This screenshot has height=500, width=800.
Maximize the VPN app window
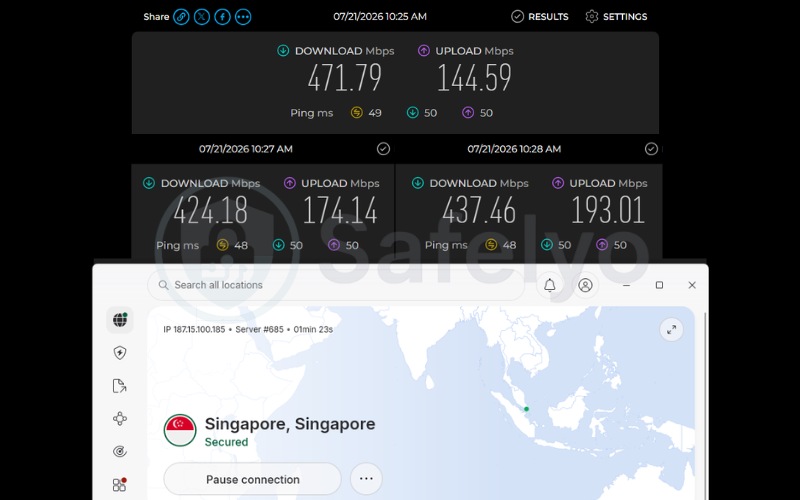tap(659, 285)
